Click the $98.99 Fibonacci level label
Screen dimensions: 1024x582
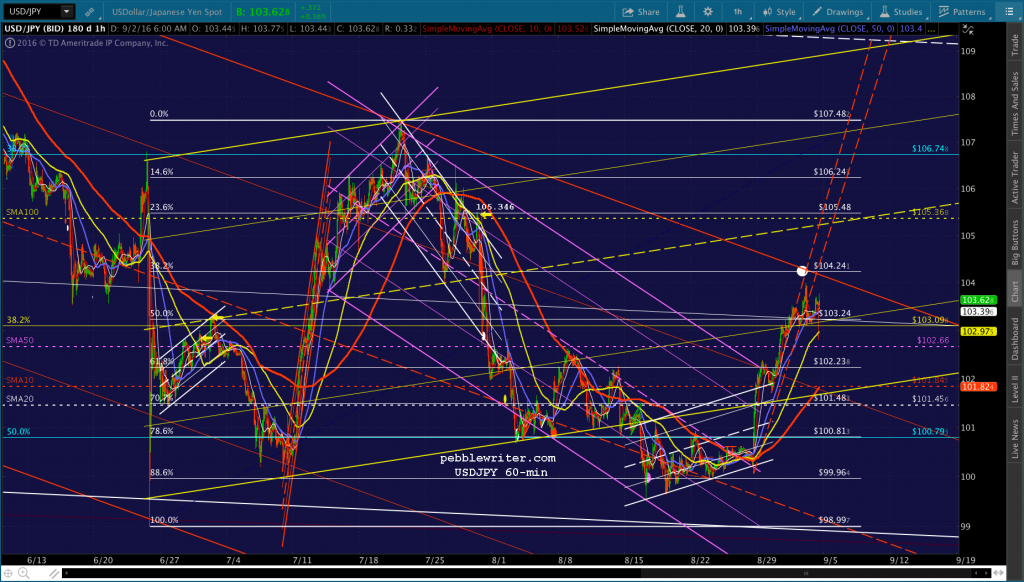[x=834, y=520]
